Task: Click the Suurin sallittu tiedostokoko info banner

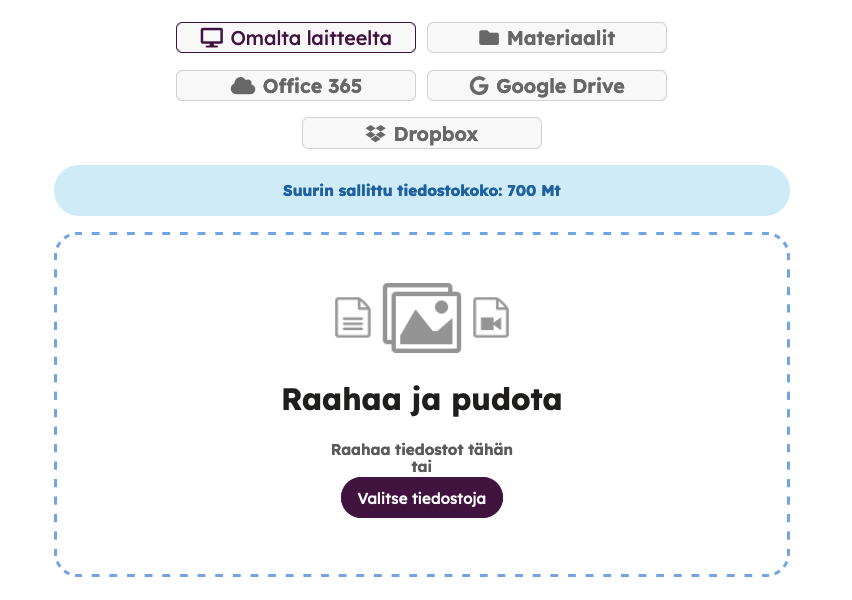Action: pos(422,191)
